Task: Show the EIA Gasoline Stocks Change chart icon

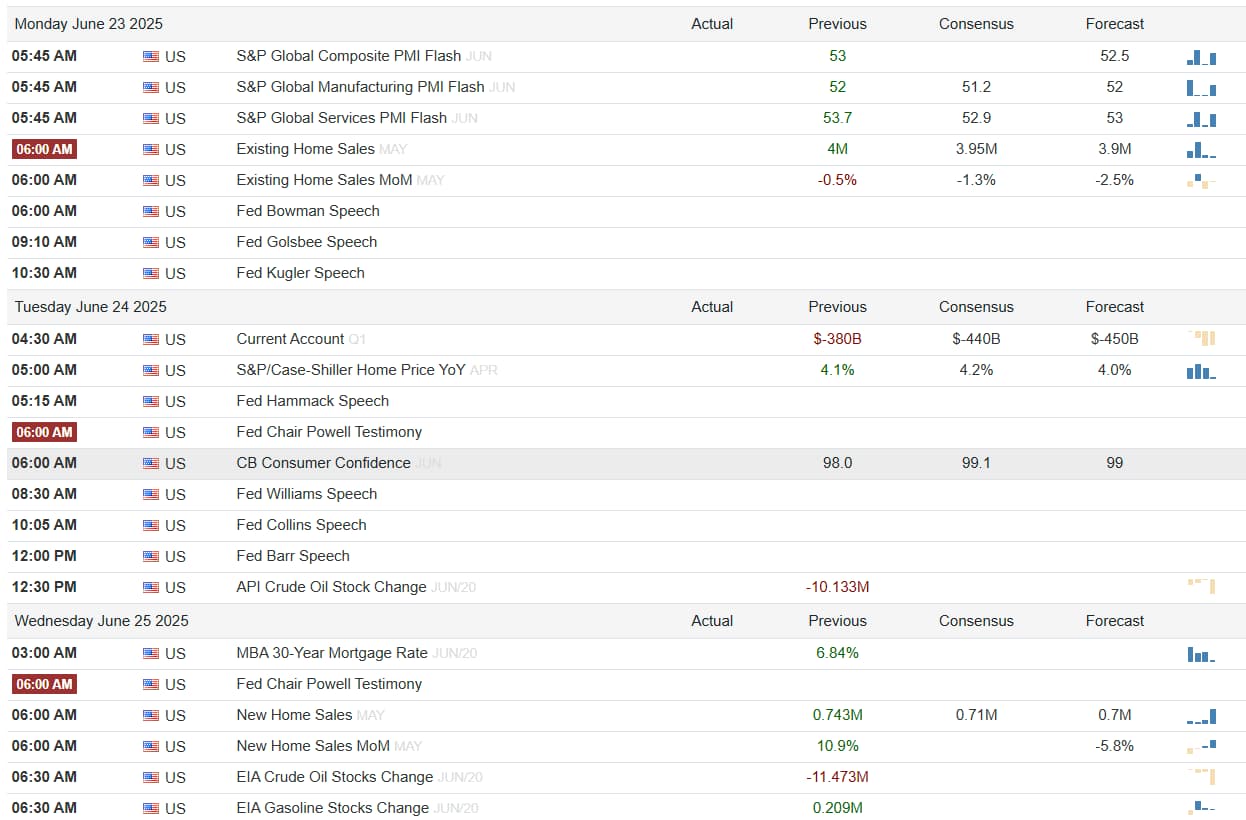Action: coord(1201,808)
